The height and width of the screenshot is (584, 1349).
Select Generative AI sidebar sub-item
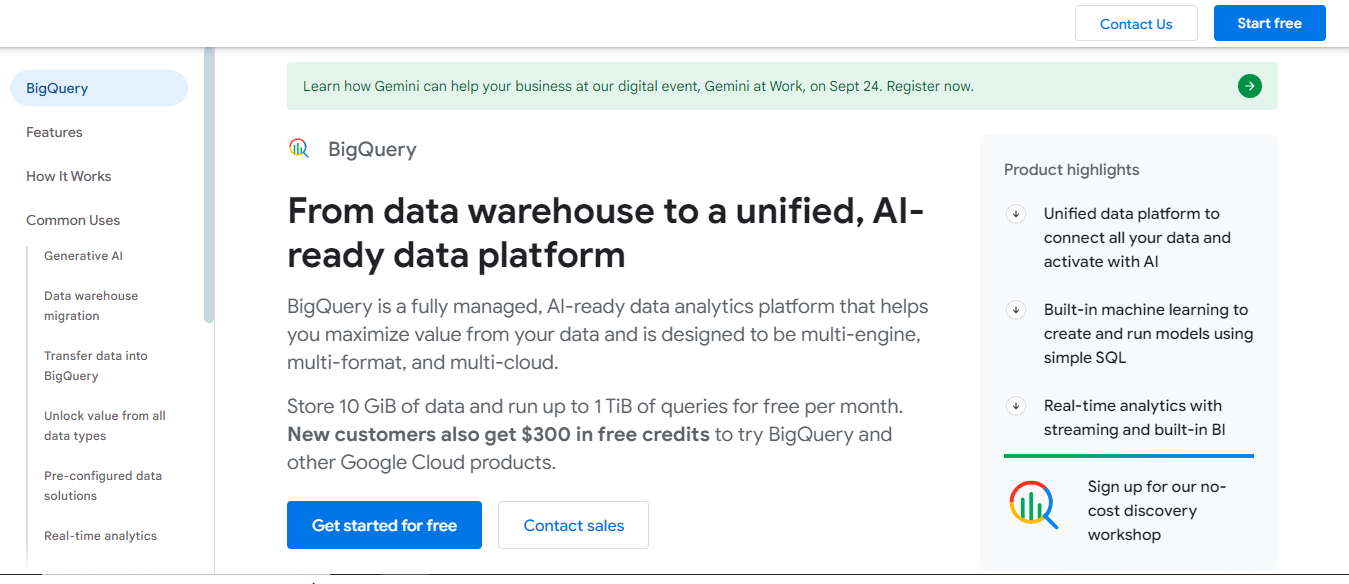(83, 256)
